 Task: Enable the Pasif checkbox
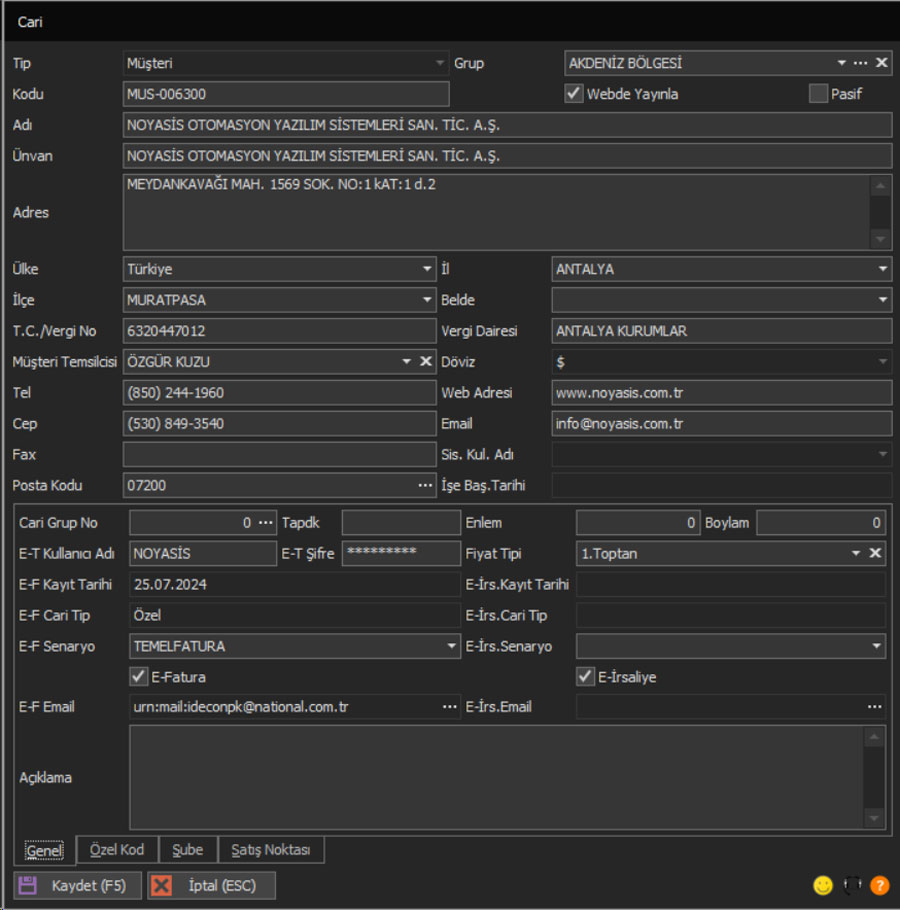tap(818, 93)
